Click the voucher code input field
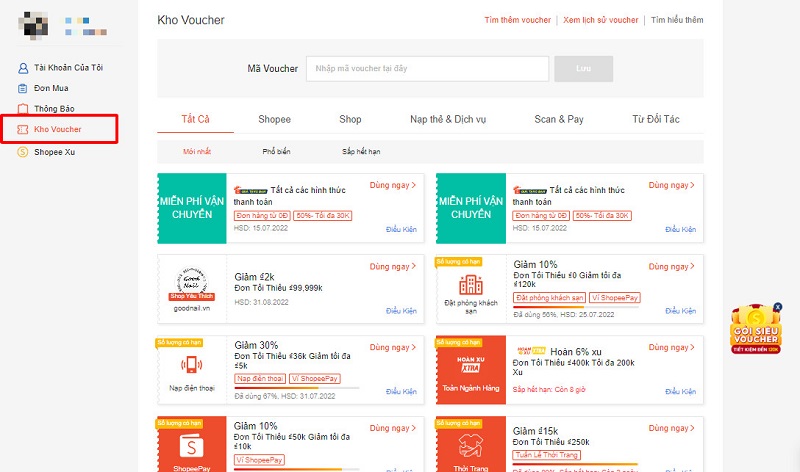 pos(427,69)
